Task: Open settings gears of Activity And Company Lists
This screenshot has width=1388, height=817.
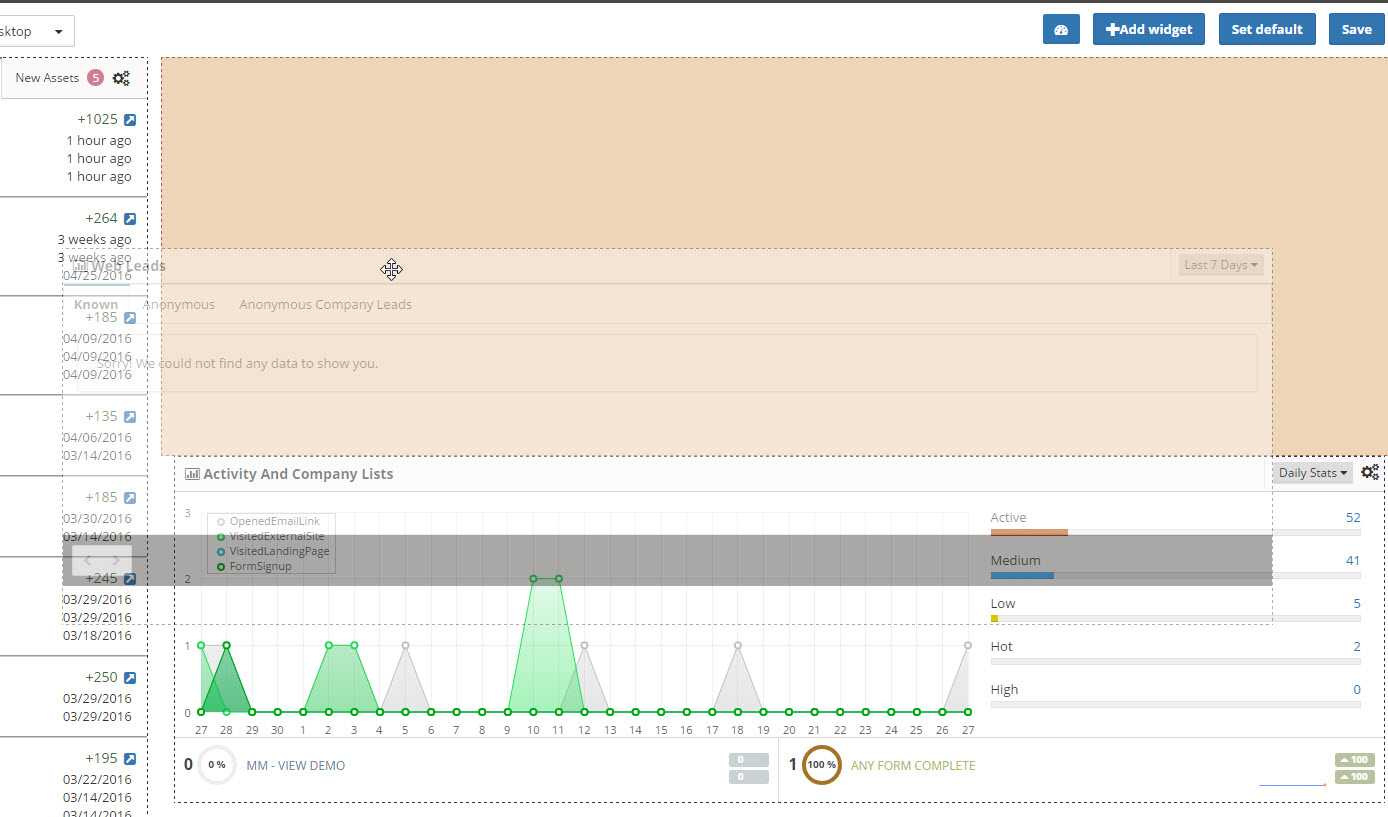Action: pos(1370,472)
